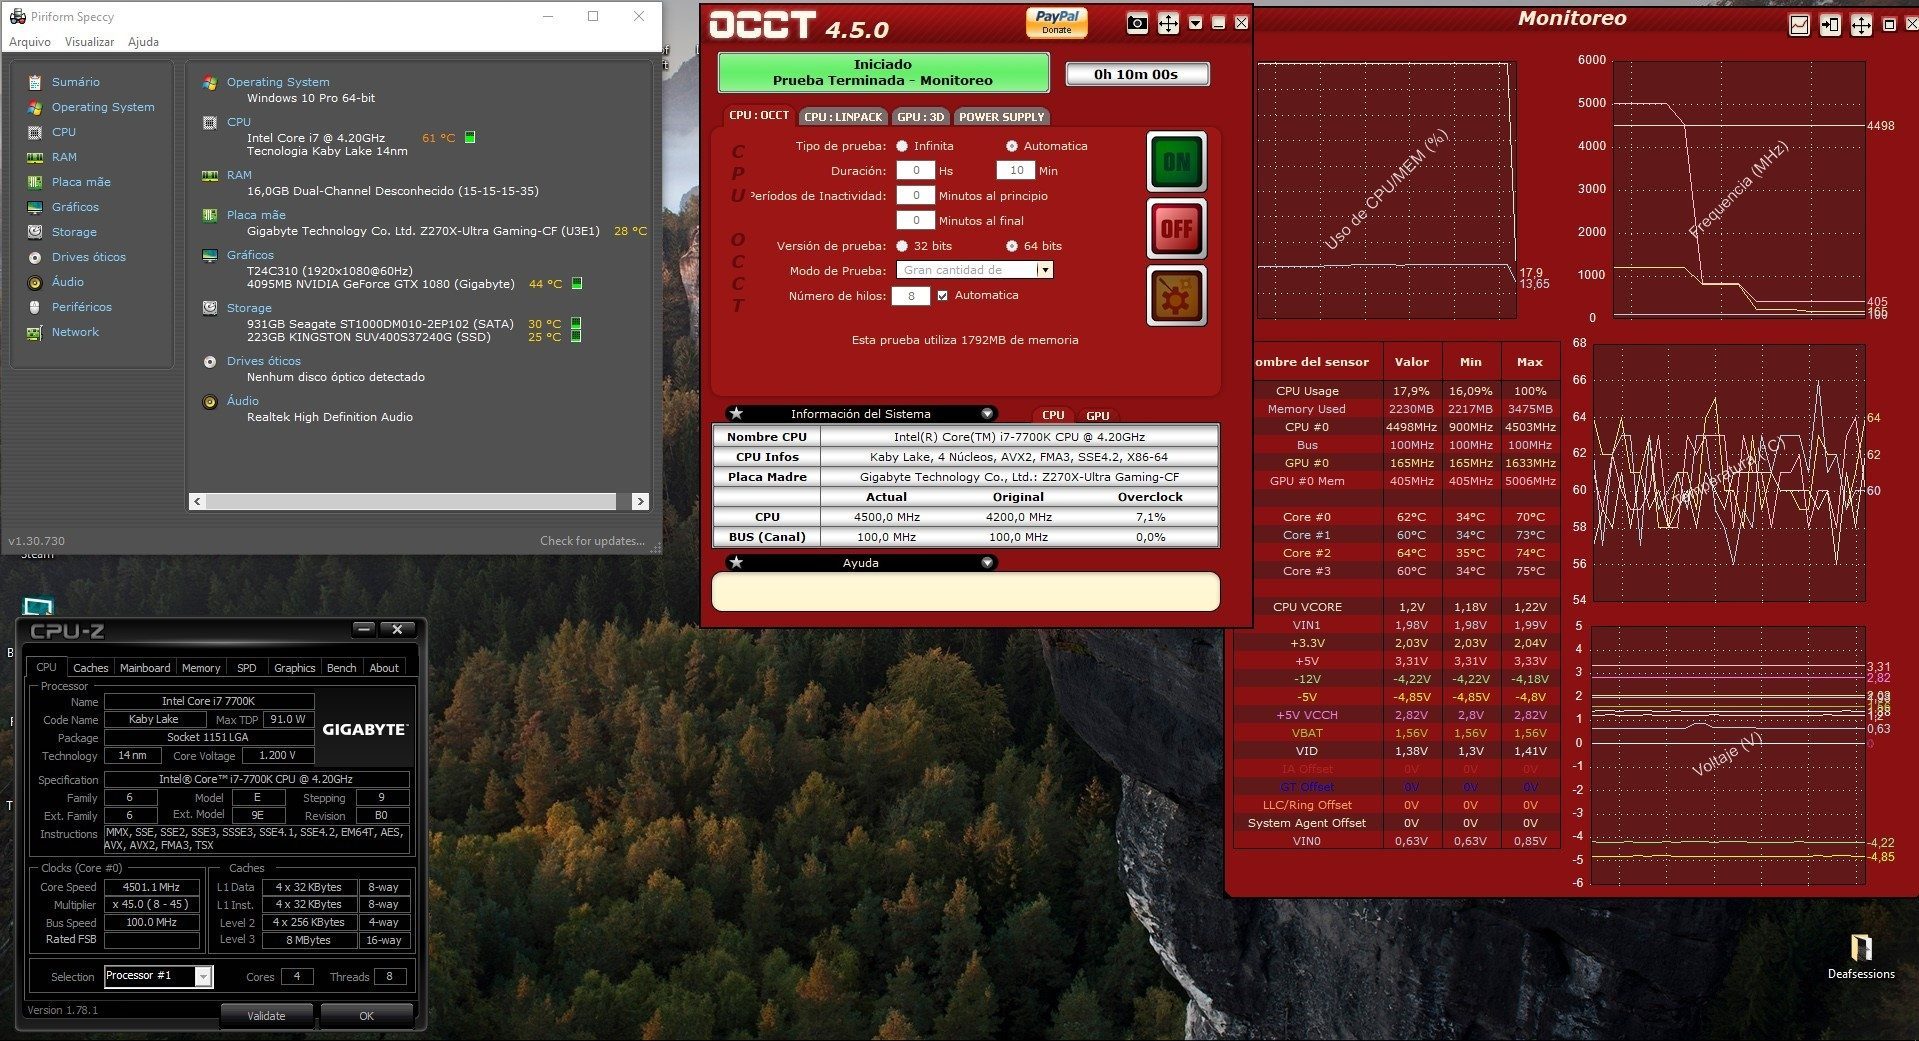Click the Minutos al final input field
Image resolution: width=1919 pixels, height=1041 pixels.
click(x=915, y=221)
